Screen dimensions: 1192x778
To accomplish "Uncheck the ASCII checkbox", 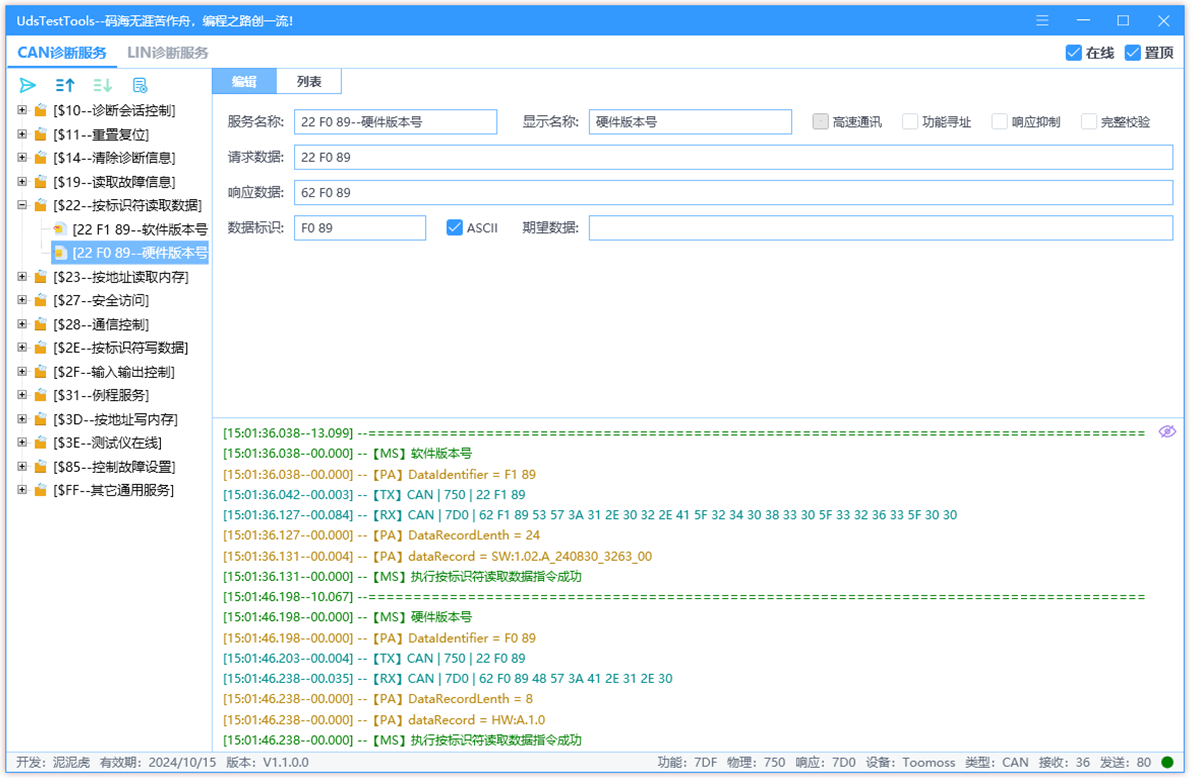I will [x=454, y=227].
